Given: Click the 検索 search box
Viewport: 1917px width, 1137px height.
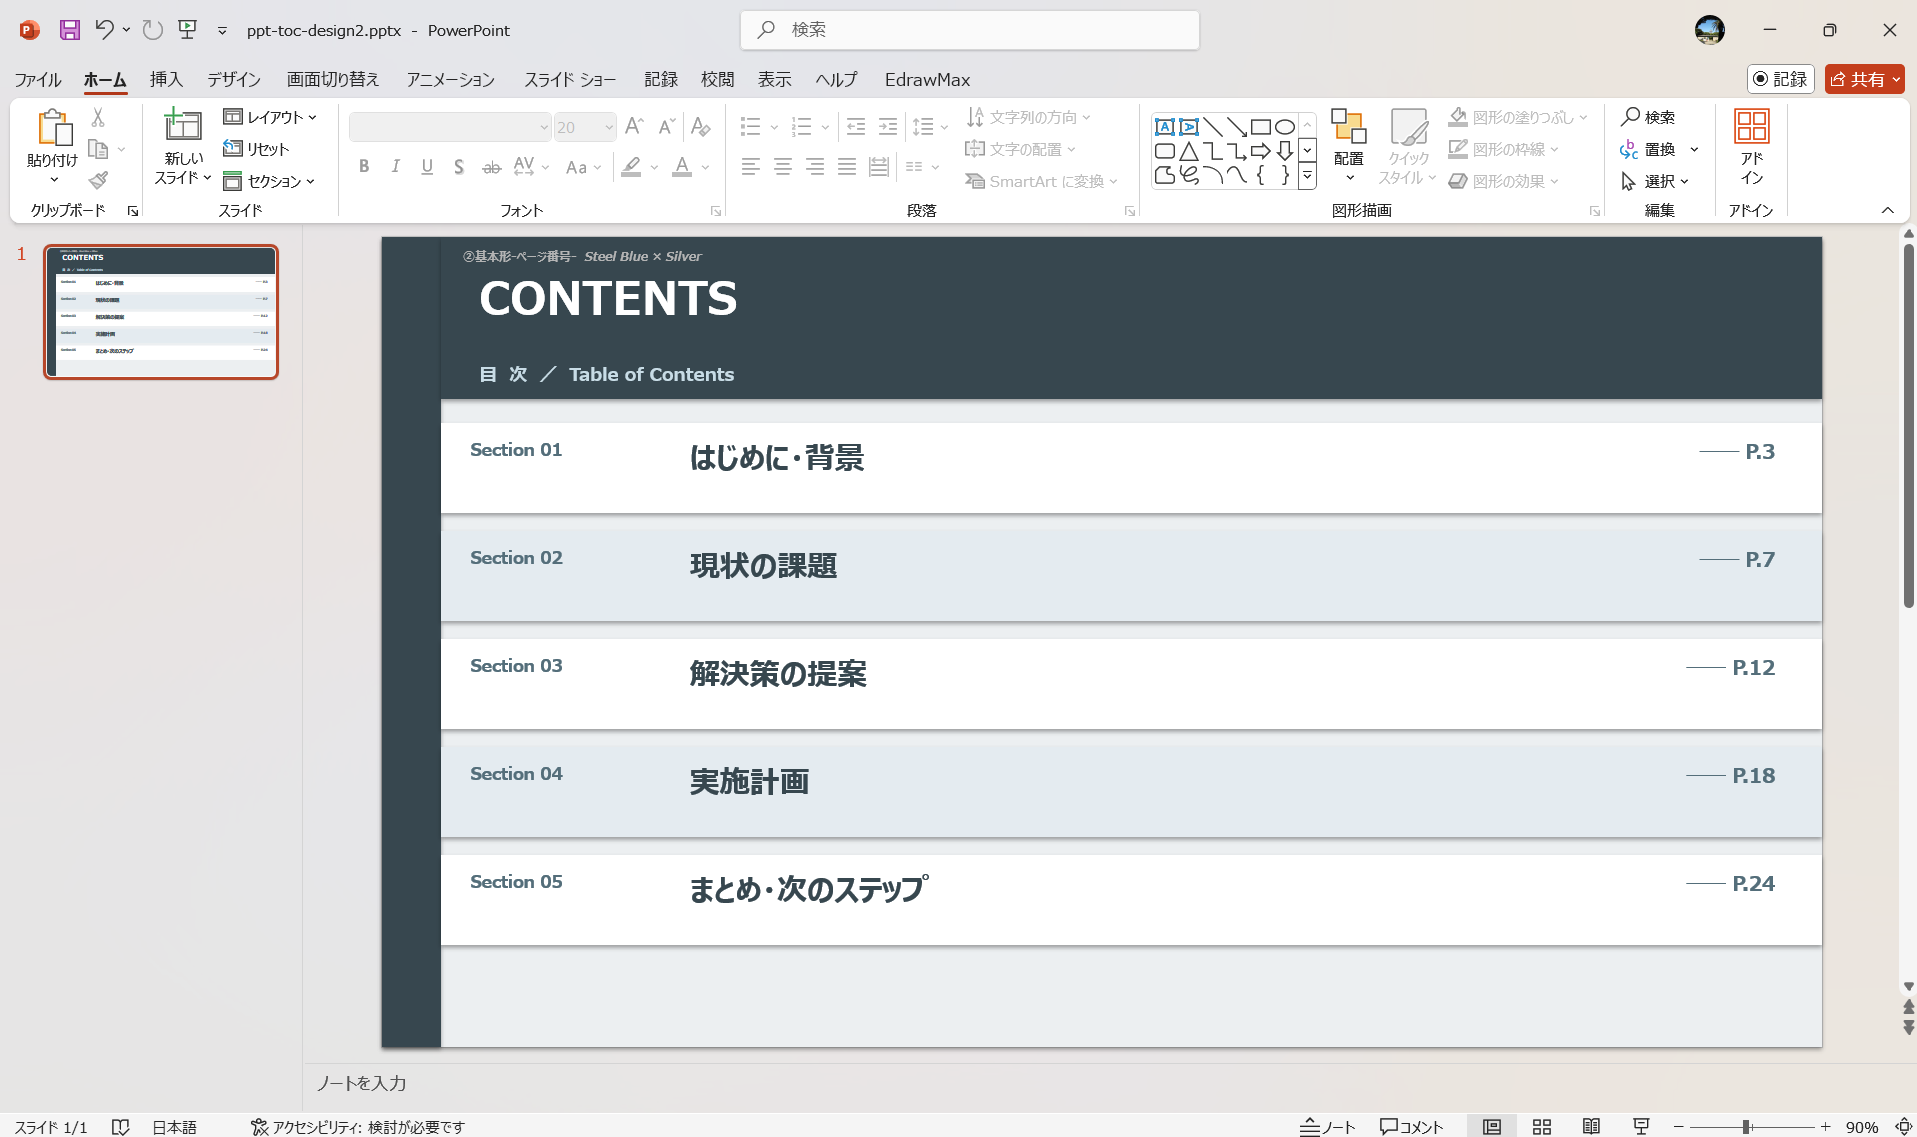Looking at the screenshot, I should (970, 30).
